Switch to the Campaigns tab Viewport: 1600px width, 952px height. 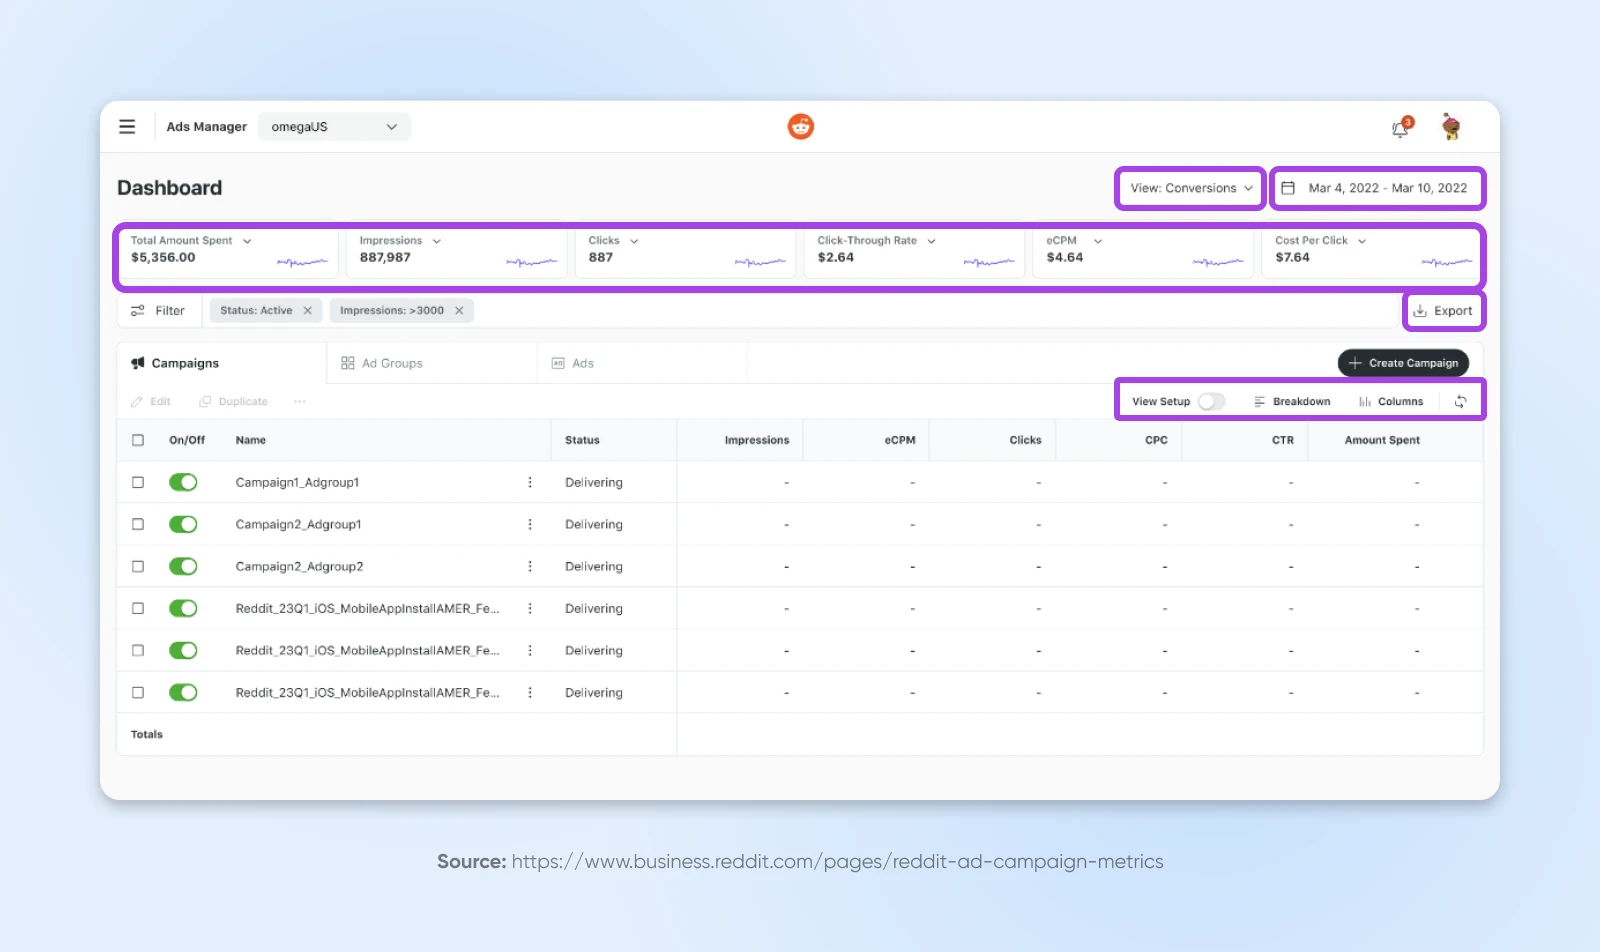(222, 364)
